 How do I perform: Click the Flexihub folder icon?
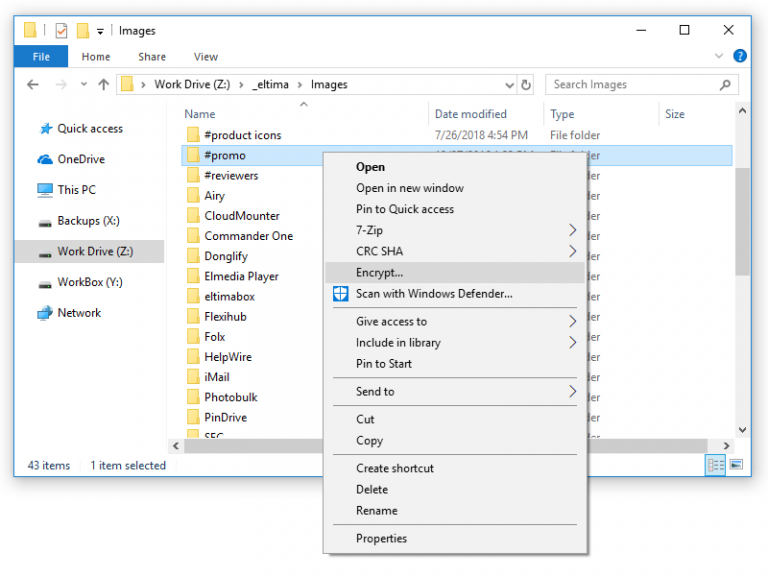pyautogui.click(x=193, y=316)
